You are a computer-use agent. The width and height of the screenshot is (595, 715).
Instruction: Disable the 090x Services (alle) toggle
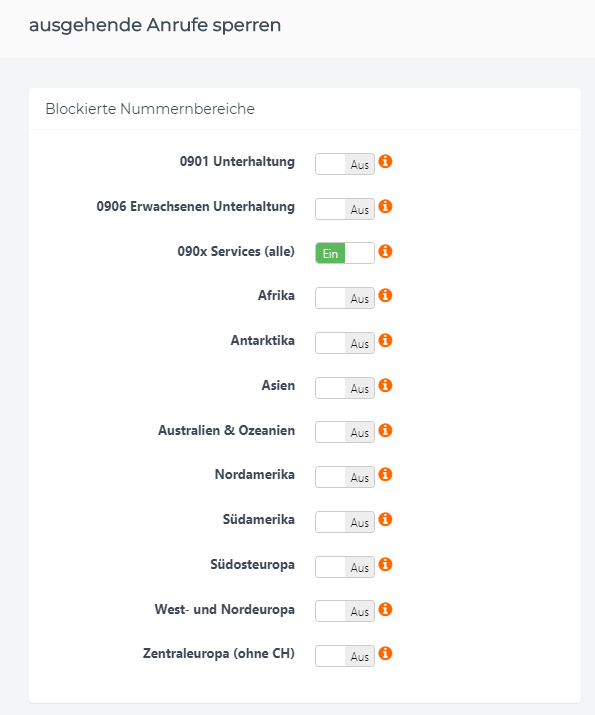345,253
